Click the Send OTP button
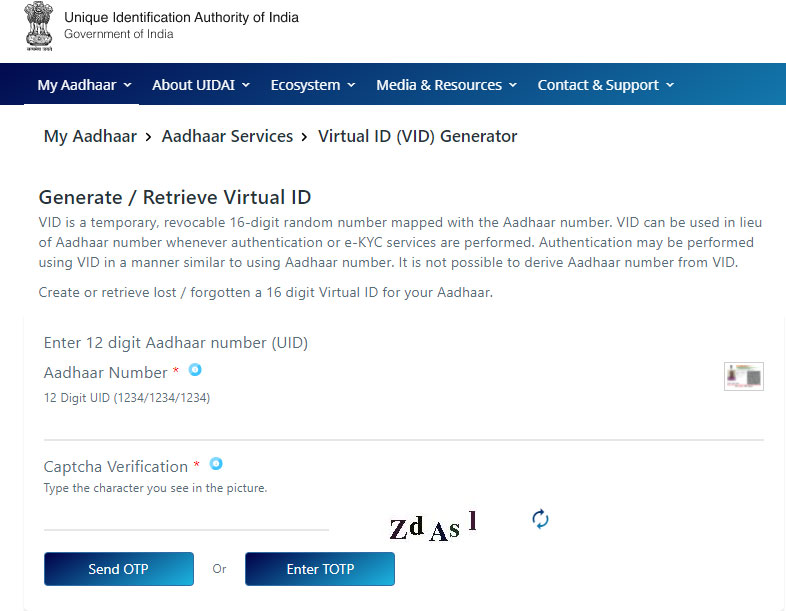Image resolution: width=786 pixels, height=611 pixels. point(119,569)
